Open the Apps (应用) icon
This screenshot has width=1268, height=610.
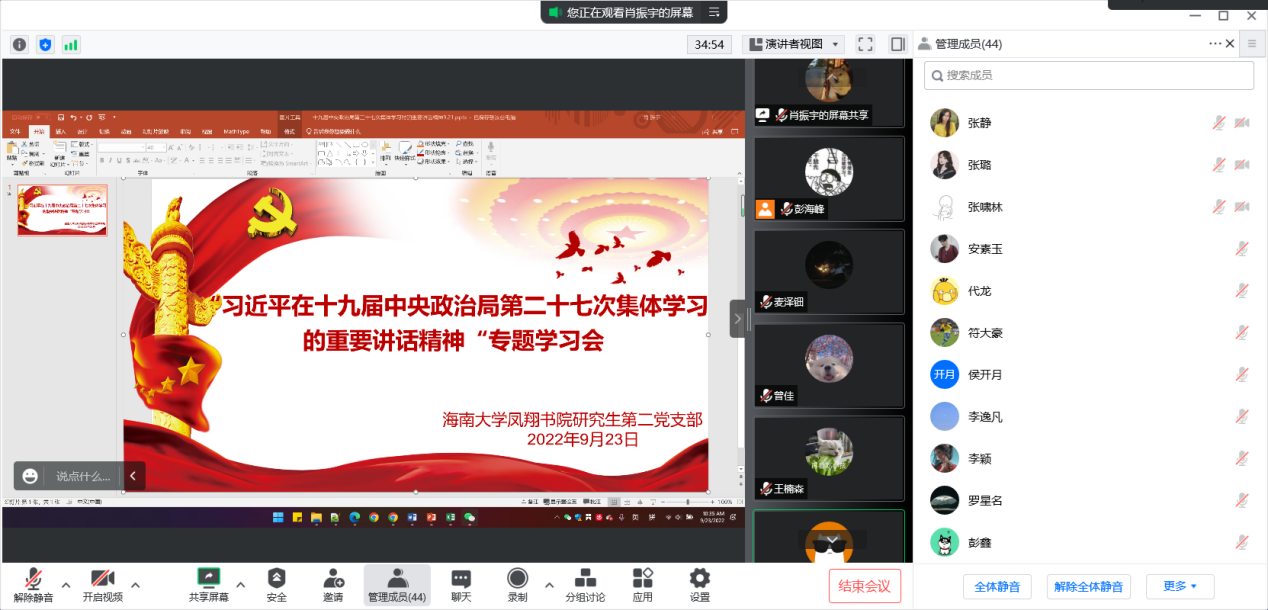pyautogui.click(x=642, y=584)
